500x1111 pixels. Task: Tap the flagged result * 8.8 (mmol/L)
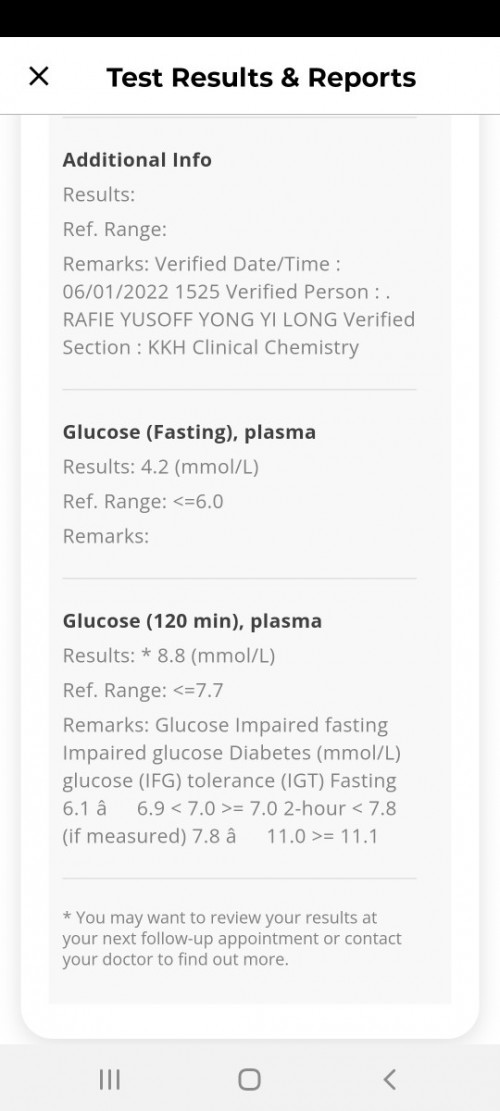(208, 656)
